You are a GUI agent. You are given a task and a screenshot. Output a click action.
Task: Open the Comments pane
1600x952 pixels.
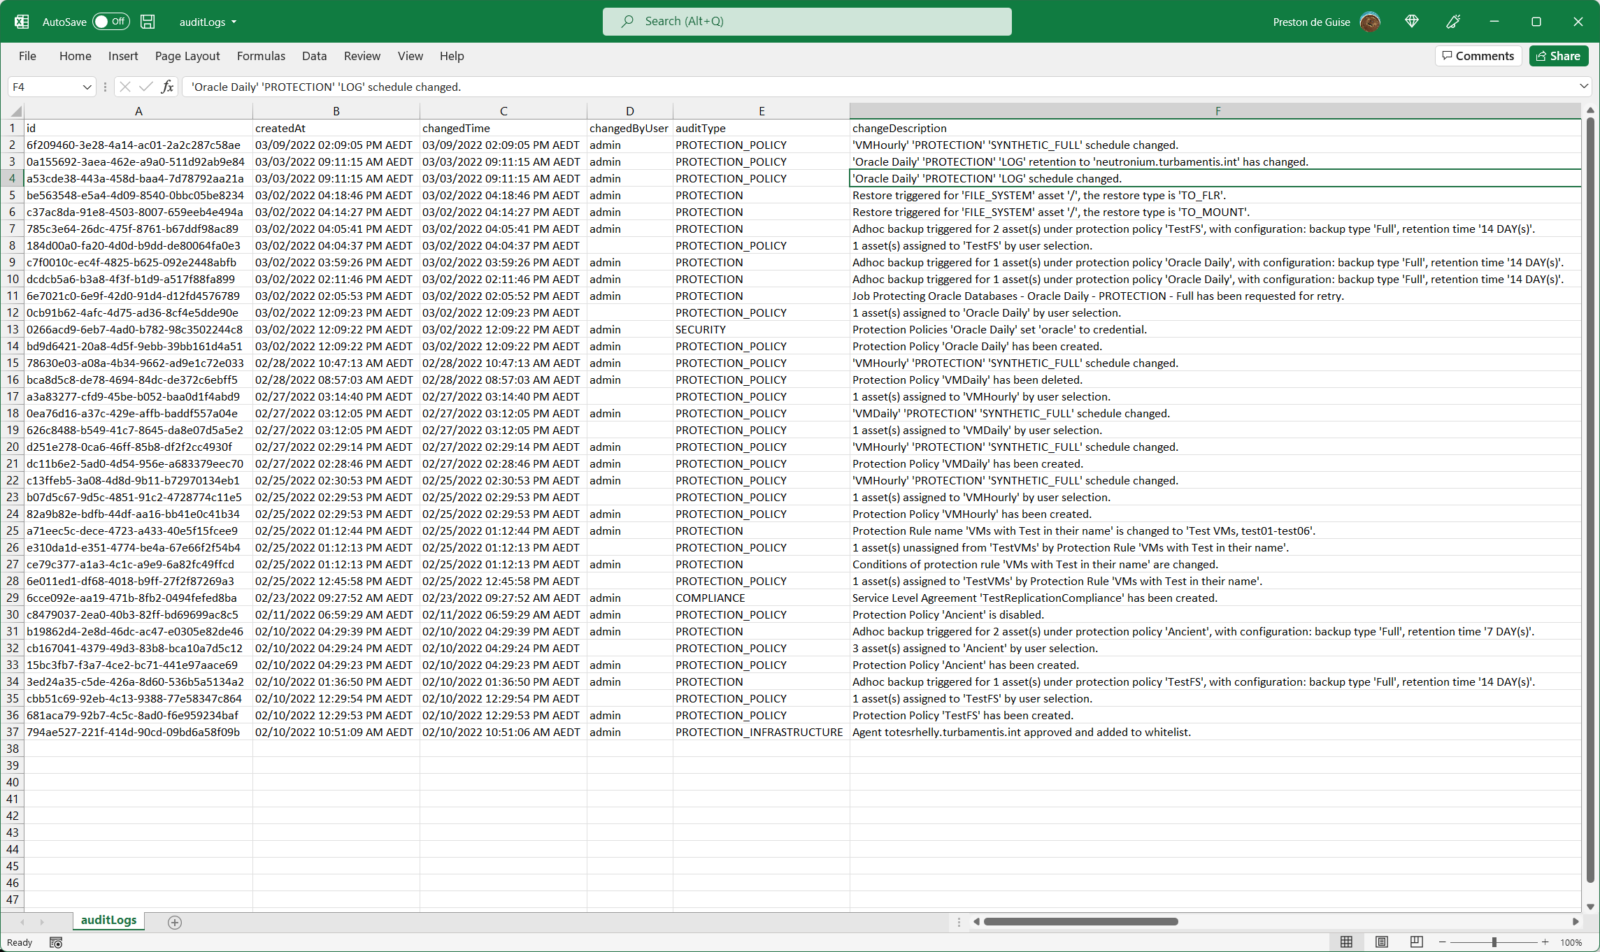[1478, 55]
